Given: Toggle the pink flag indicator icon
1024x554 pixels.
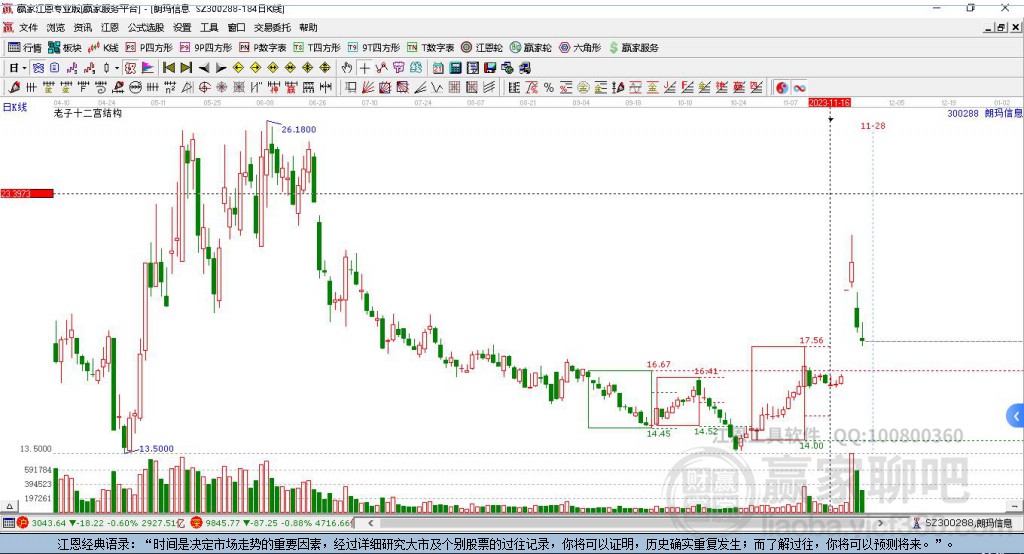Looking at the screenshot, I should pyautogui.click(x=148, y=68).
